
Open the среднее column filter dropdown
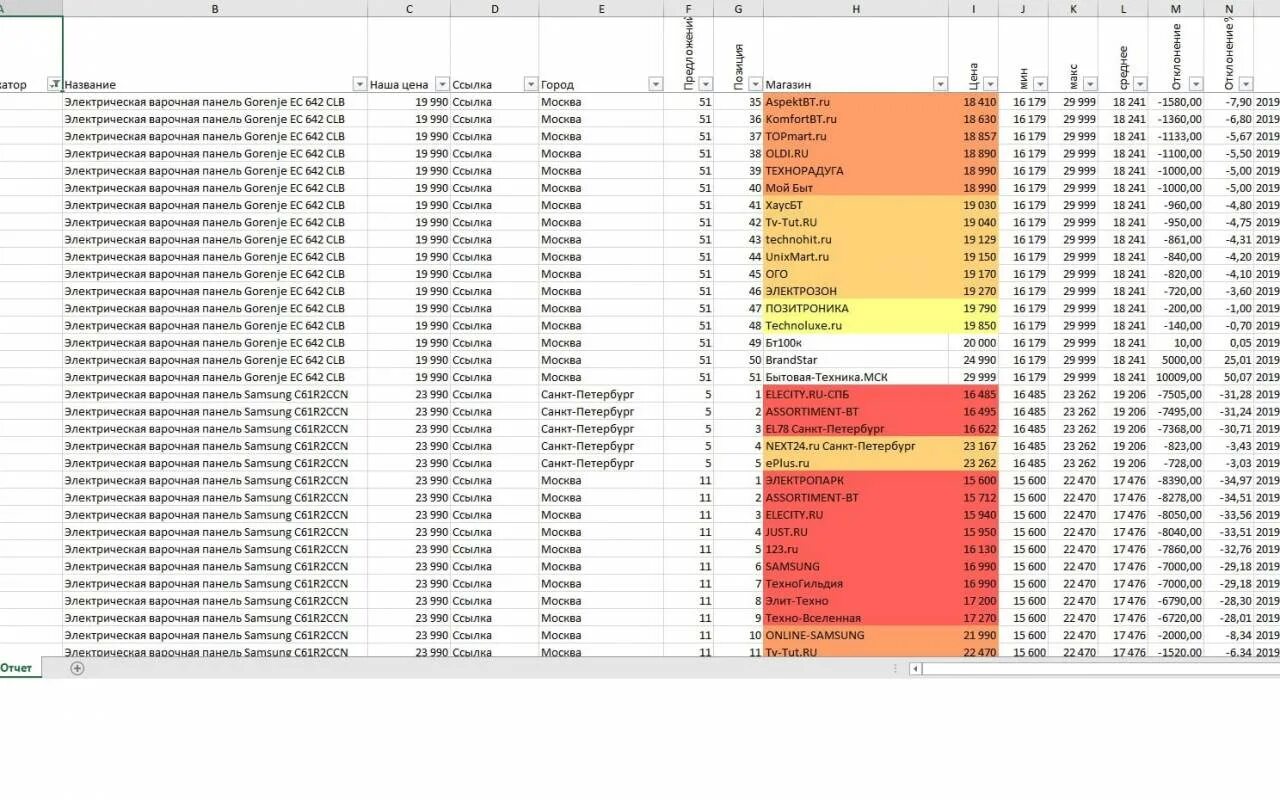point(1140,85)
